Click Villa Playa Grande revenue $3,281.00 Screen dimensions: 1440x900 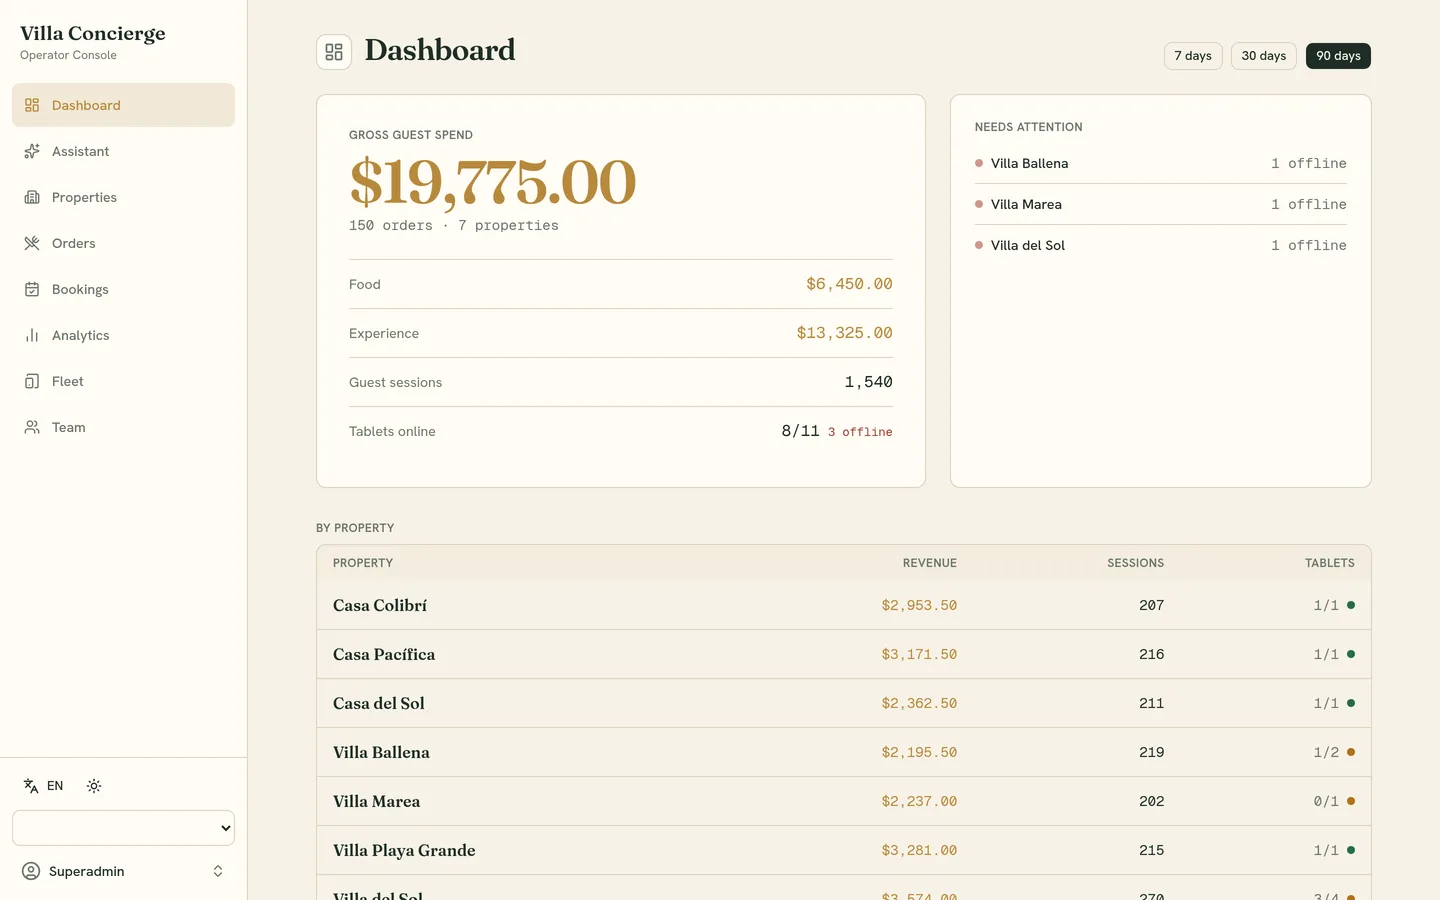[x=919, y=850]
